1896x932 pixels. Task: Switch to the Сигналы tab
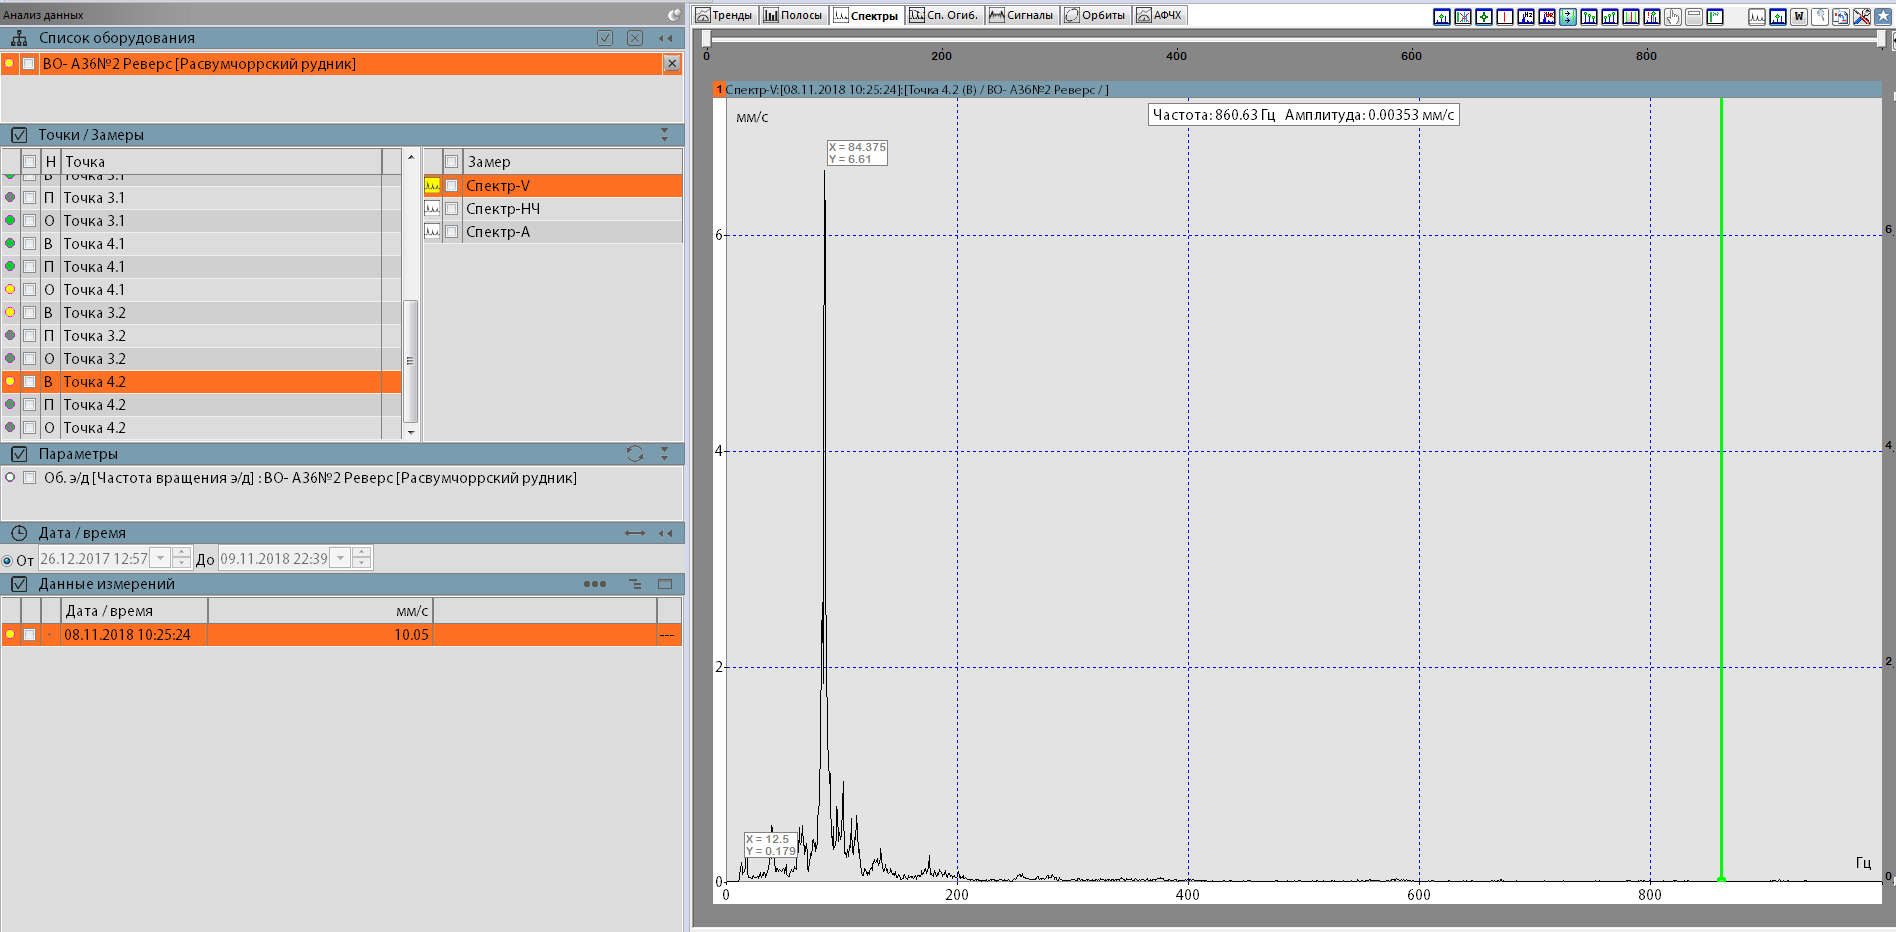1021,15
